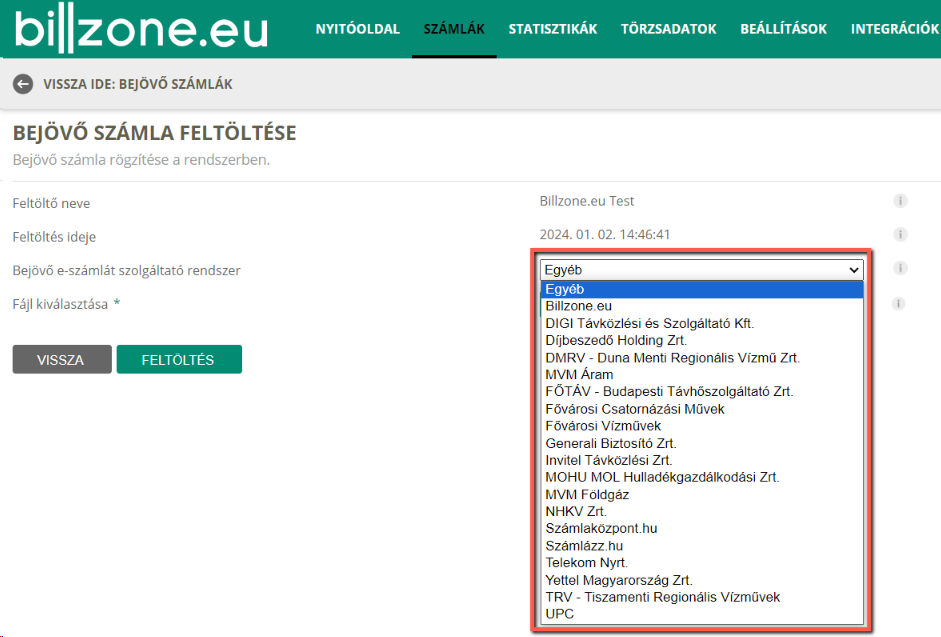Click the billzone.eu logo

[x=141, y=28]
